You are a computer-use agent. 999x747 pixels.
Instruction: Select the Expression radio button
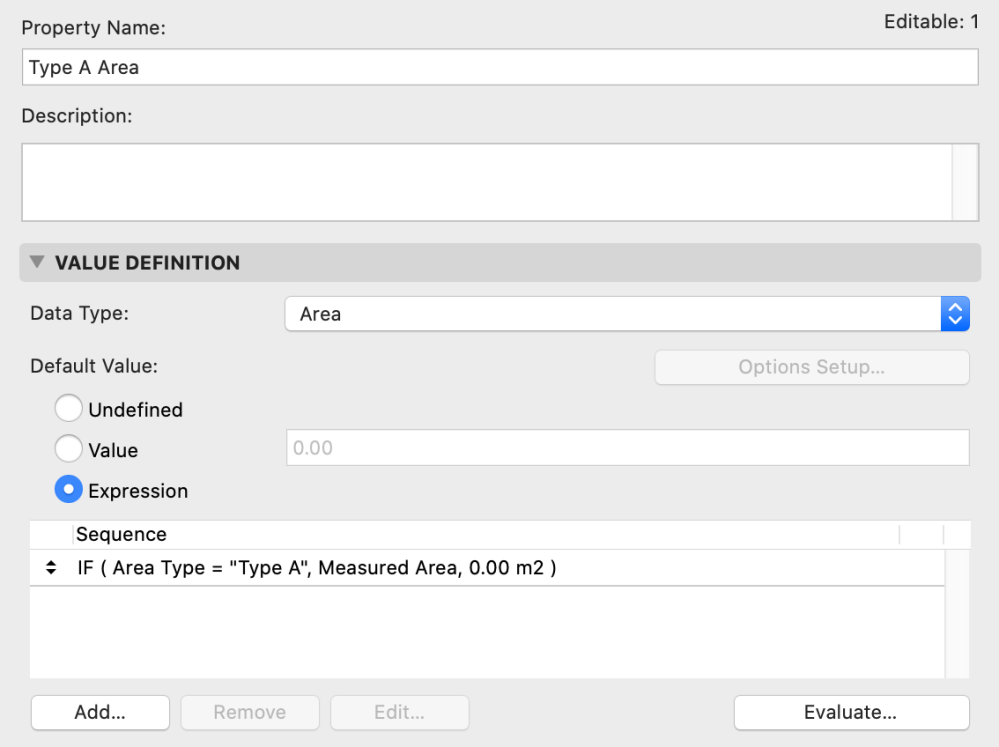point(69,491)
